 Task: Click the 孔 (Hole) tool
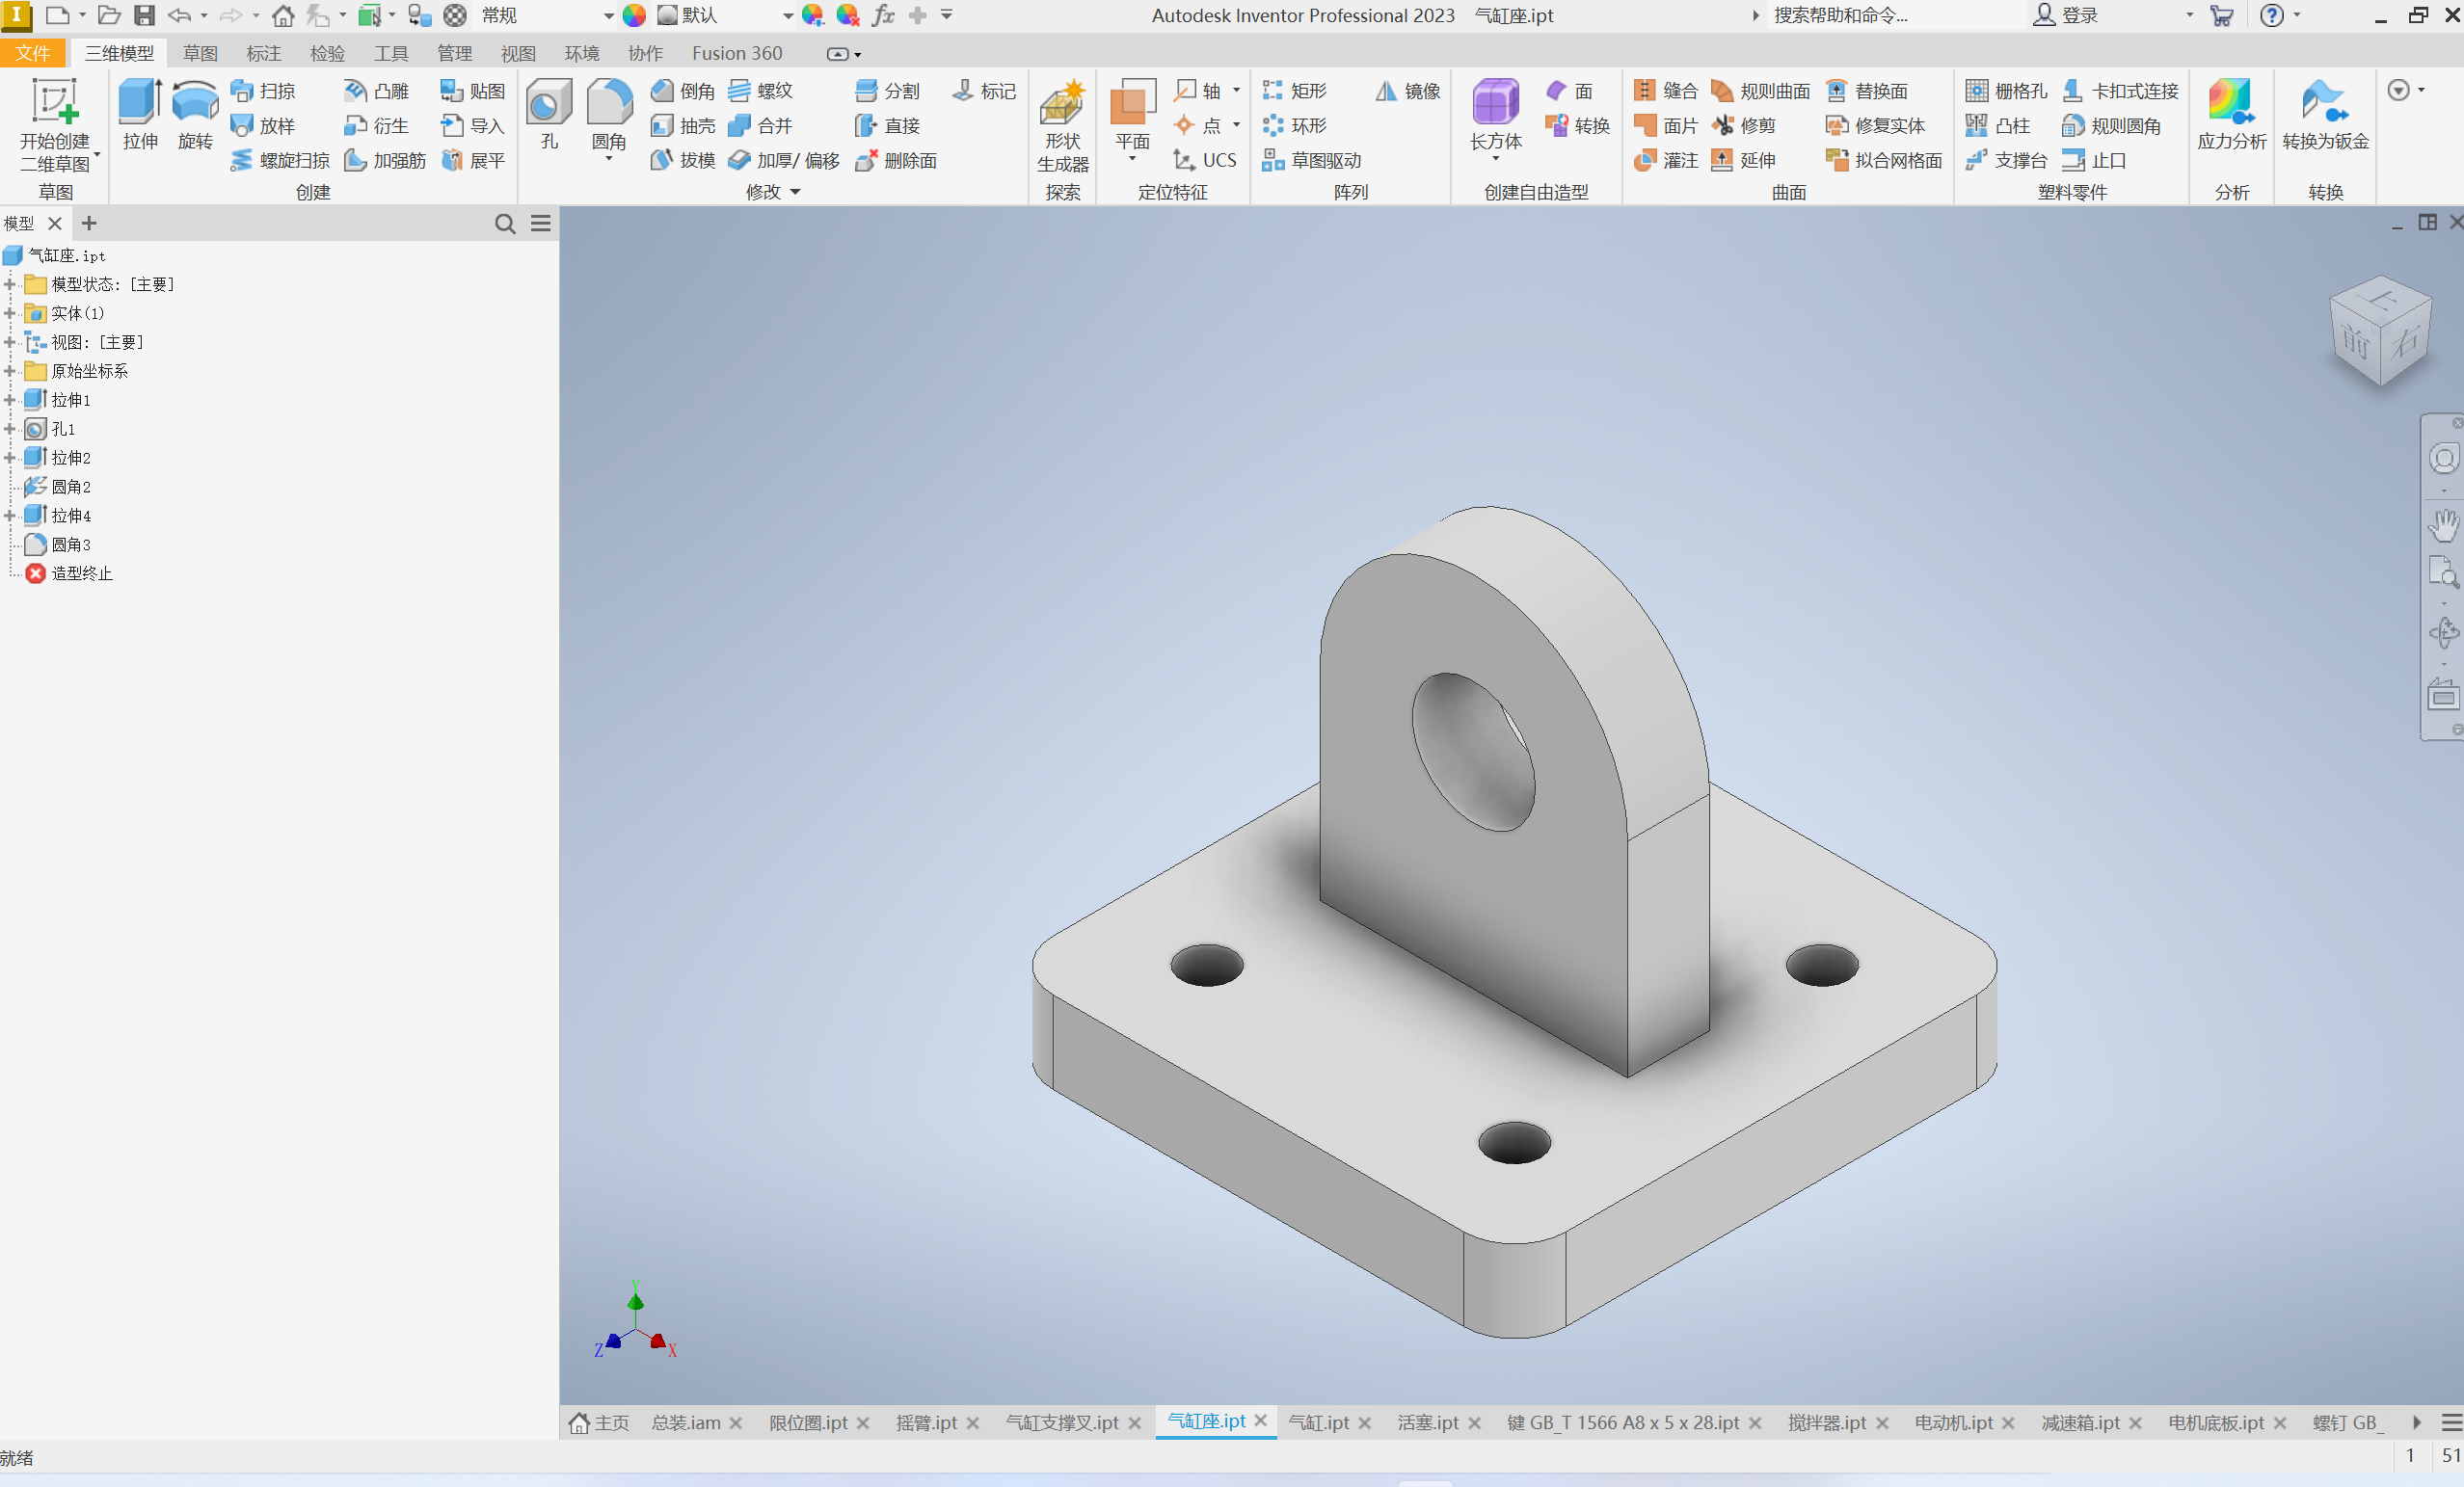tap(549, 115)
